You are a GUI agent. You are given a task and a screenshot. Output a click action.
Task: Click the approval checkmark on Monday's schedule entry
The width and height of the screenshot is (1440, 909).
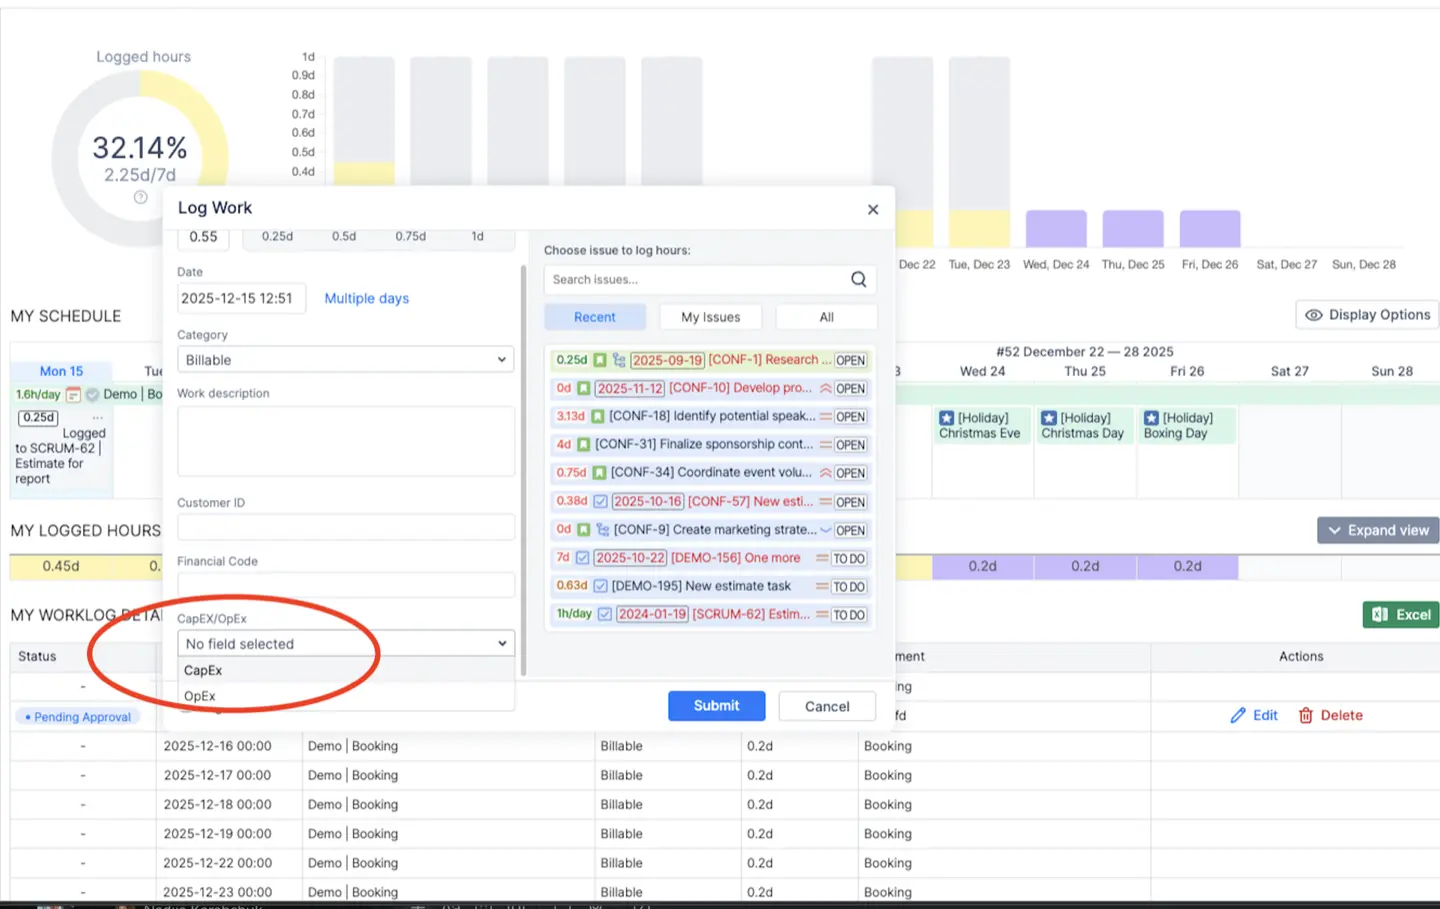pos(93,395)
